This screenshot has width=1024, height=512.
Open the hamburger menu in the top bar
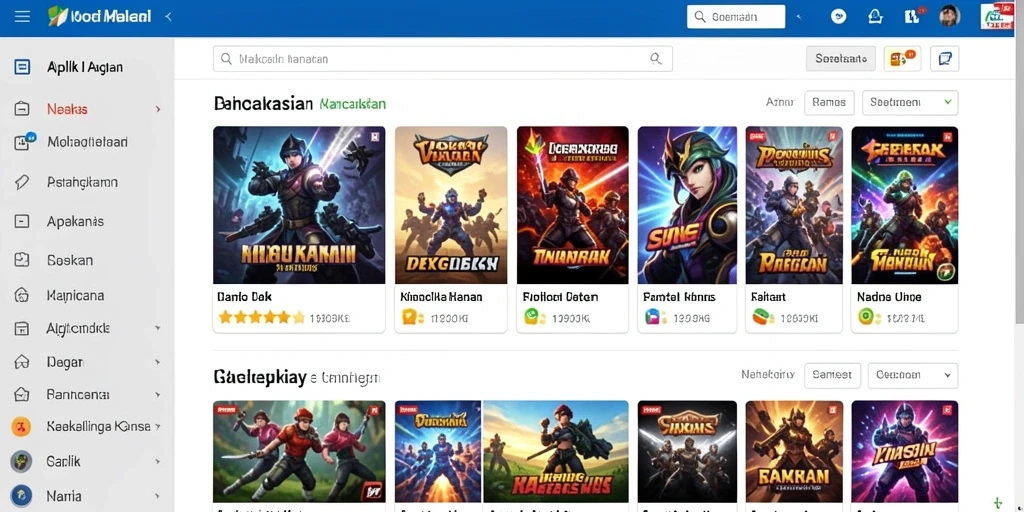point(22,16)
